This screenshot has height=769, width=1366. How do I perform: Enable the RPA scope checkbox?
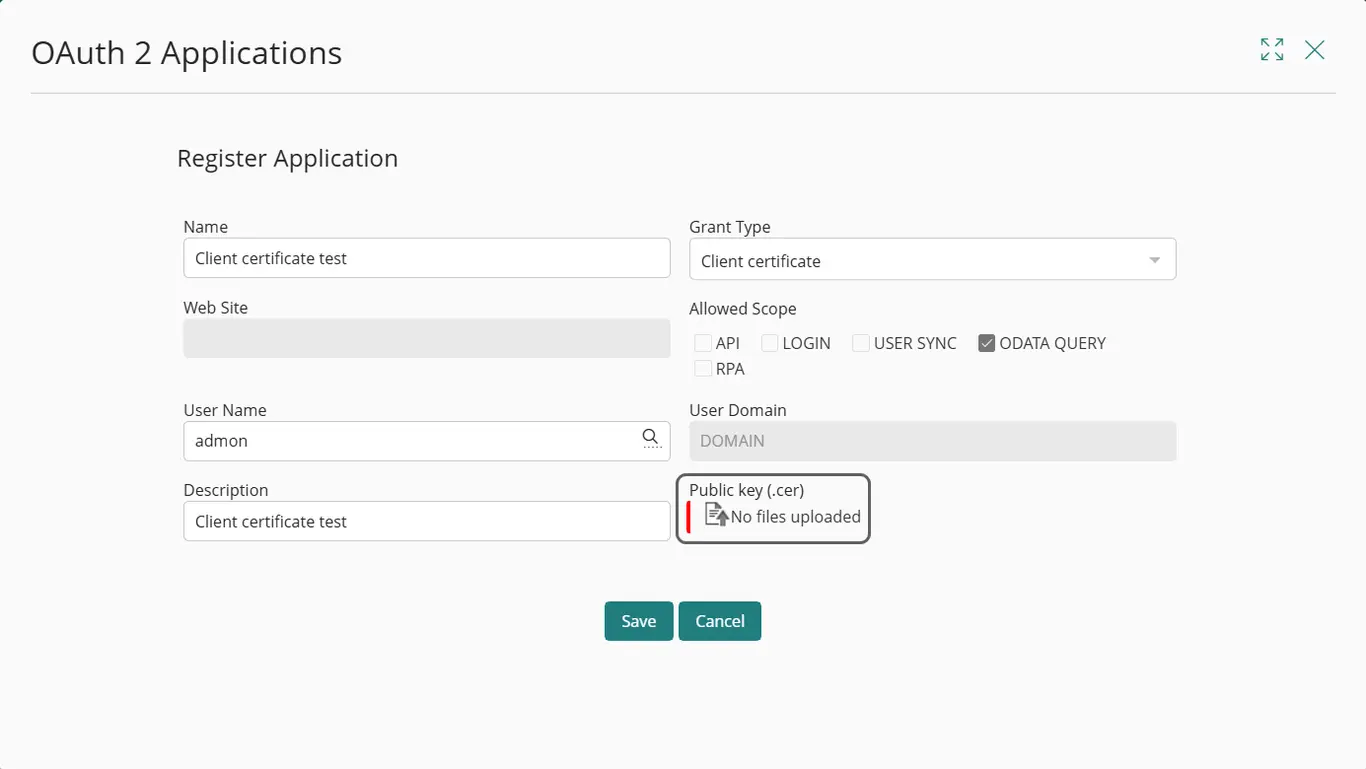(x=703, y=369)
